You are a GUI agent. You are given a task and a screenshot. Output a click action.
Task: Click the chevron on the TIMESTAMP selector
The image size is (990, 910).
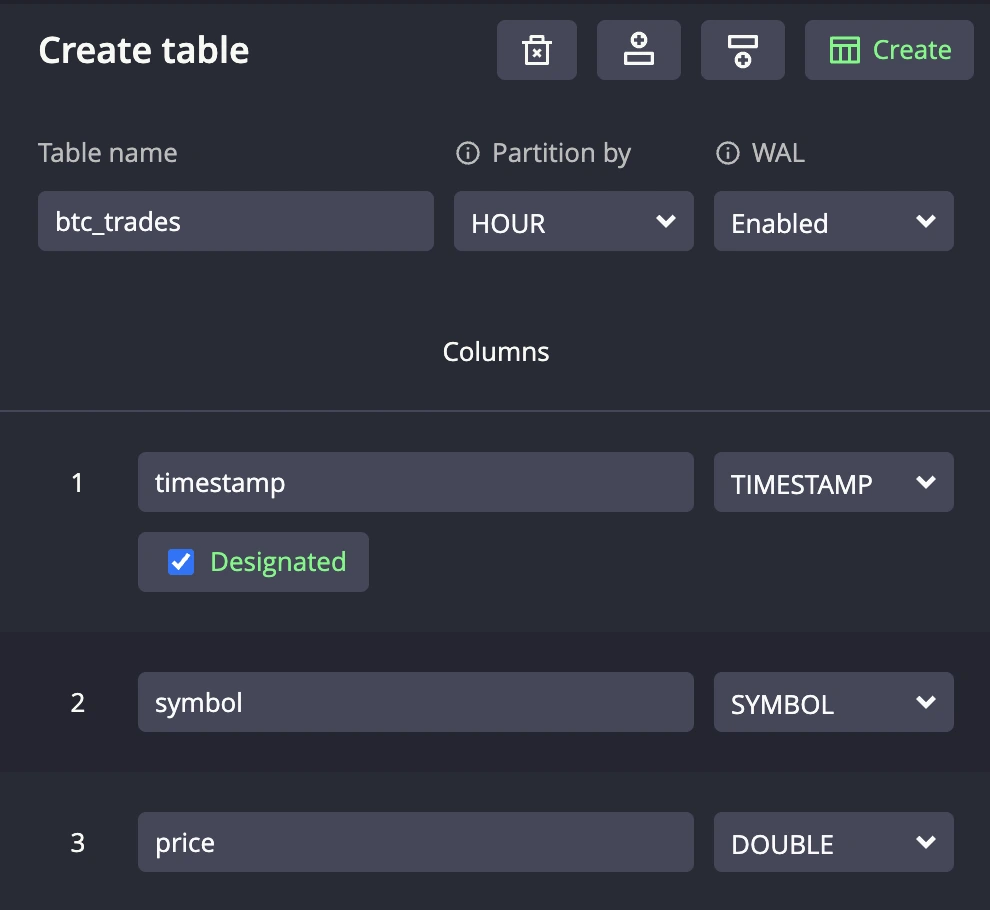coord(925,482)
